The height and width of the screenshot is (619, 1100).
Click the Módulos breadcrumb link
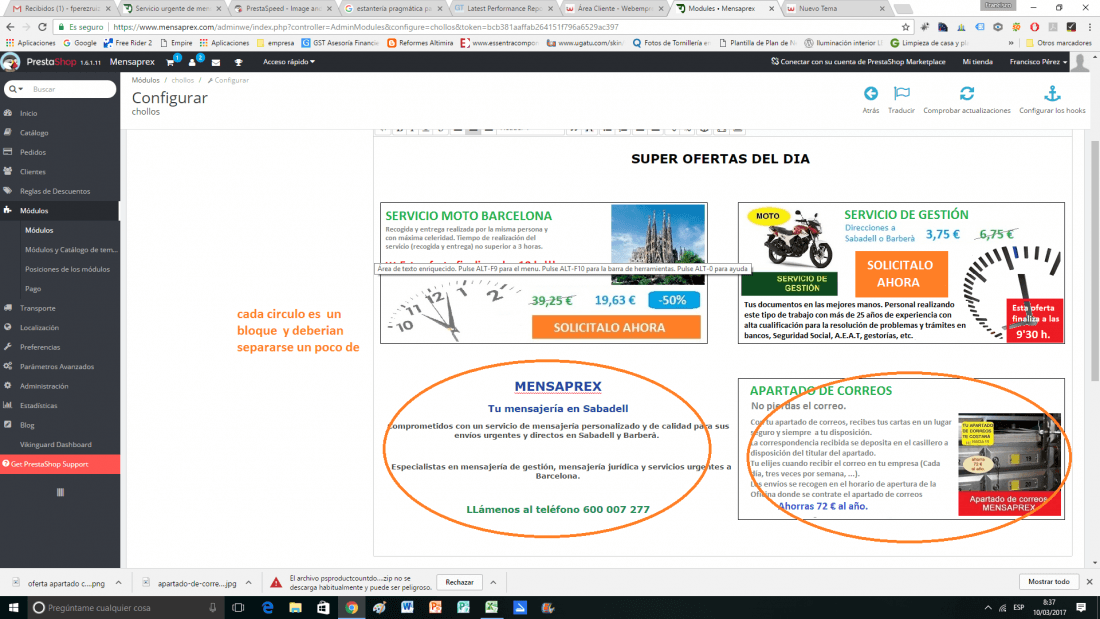(x=145, y=80)
